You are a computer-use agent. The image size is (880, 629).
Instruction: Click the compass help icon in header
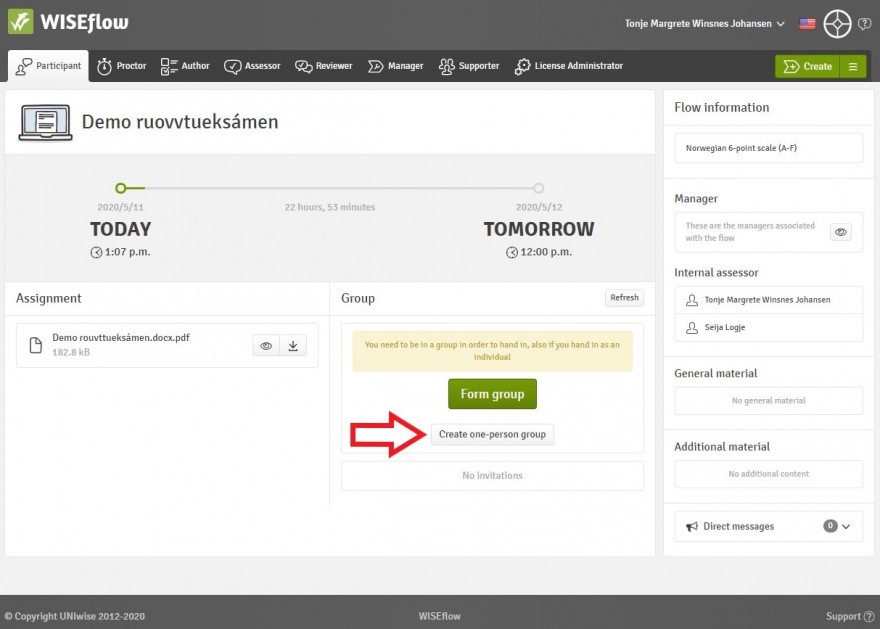[837, 23]
